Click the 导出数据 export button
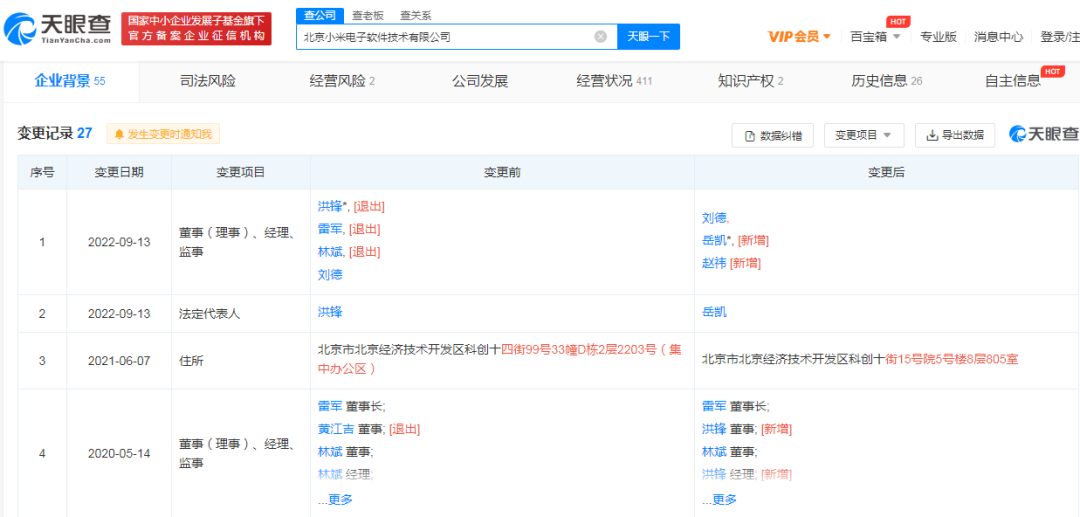1080x517 pixels. coord(955,136)
